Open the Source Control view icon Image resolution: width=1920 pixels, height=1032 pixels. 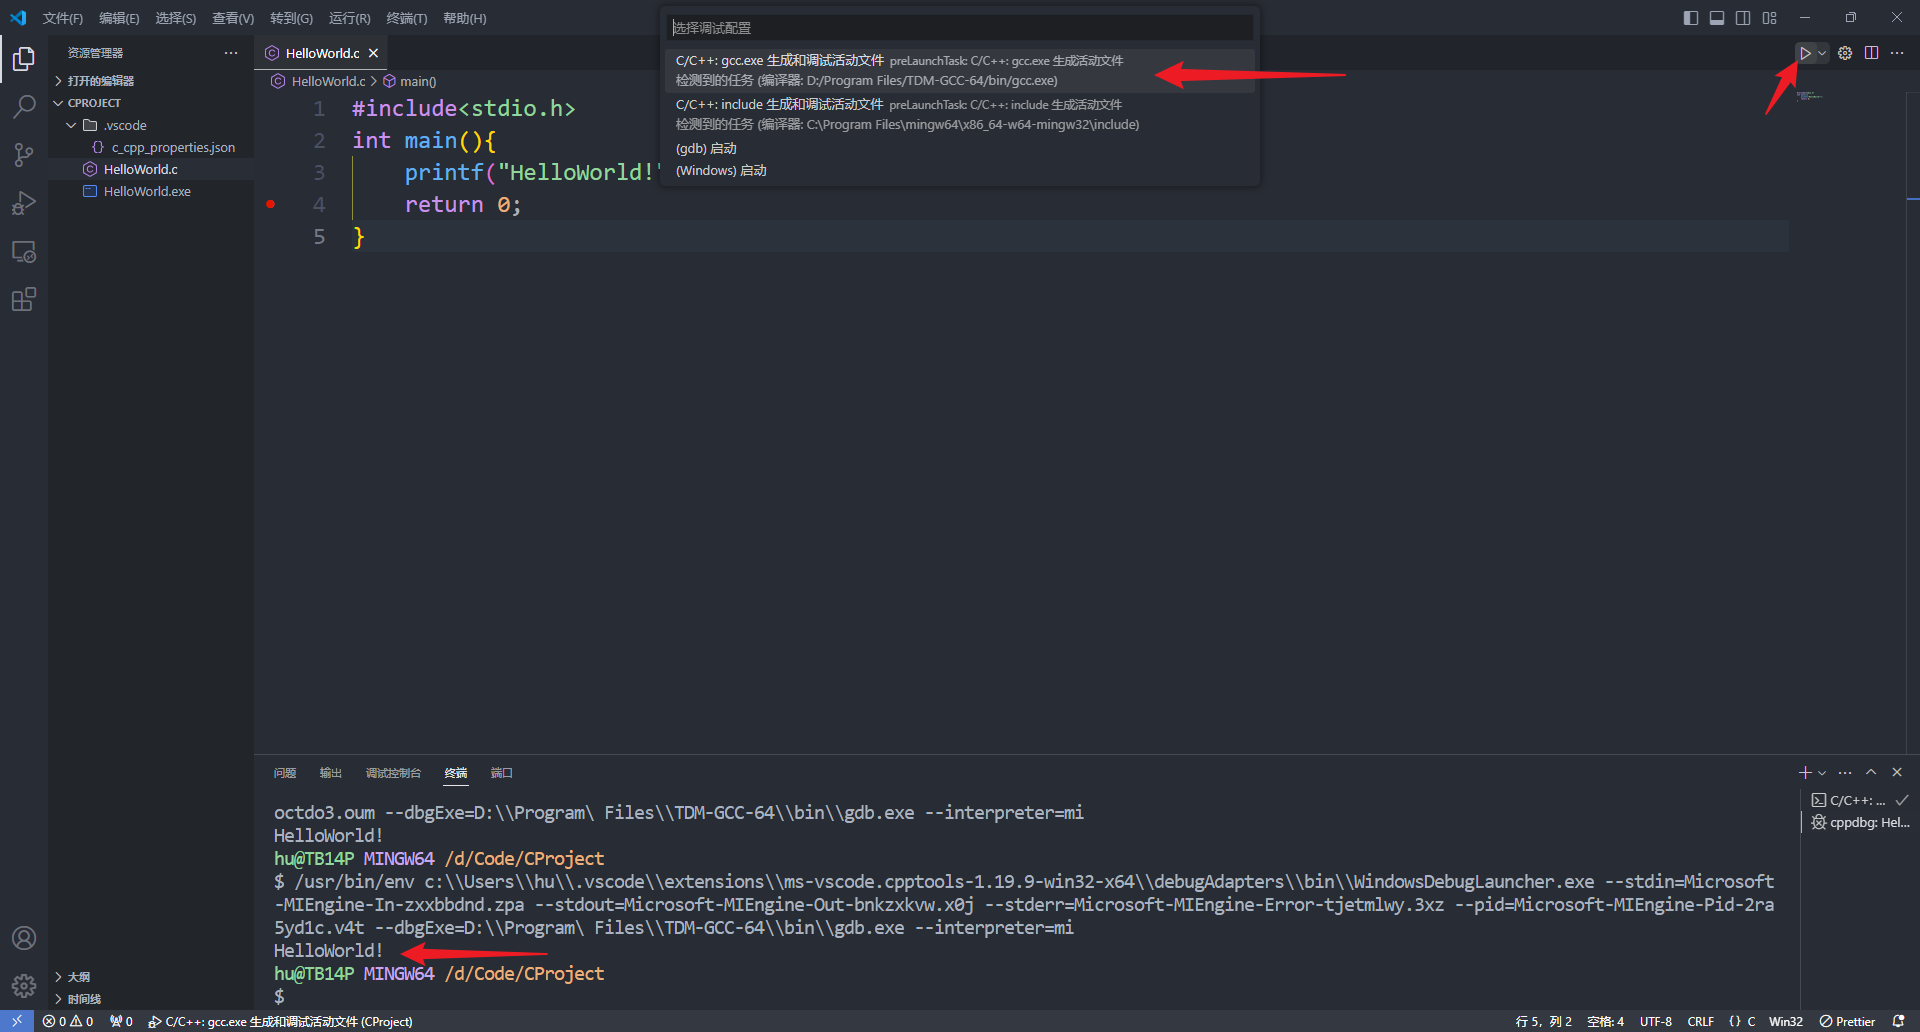24,155
